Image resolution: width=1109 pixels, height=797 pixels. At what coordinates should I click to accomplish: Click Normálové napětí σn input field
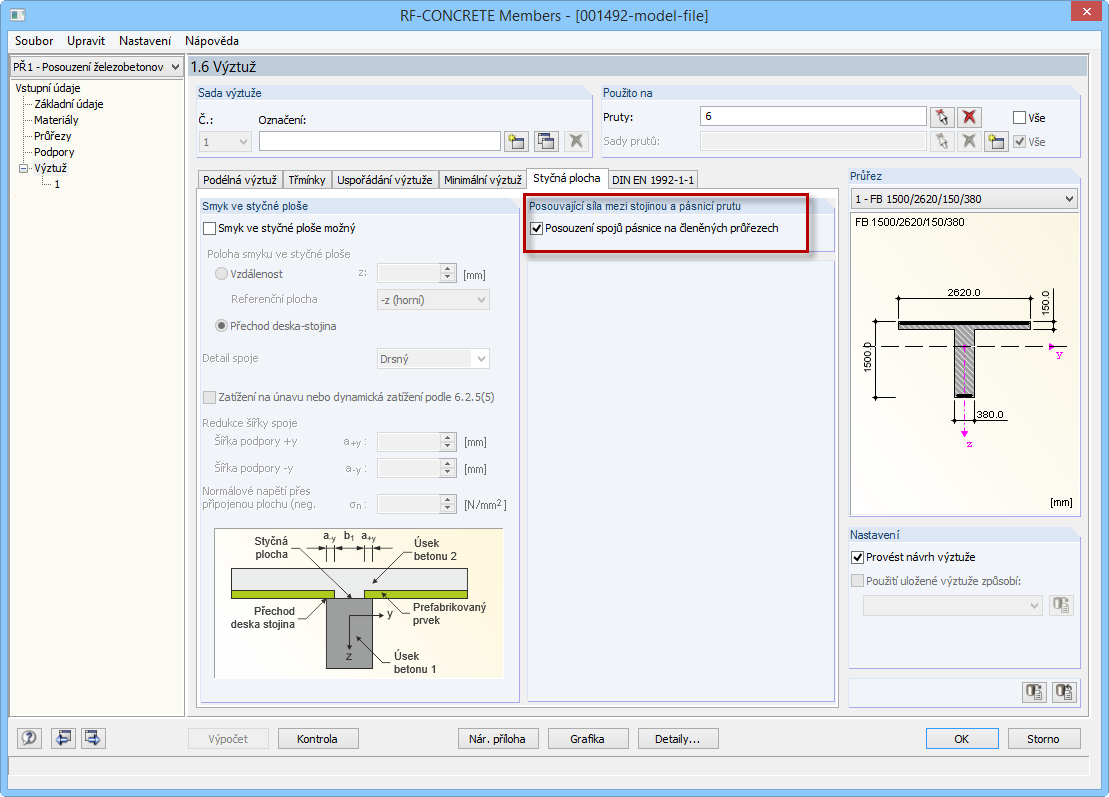409,504
